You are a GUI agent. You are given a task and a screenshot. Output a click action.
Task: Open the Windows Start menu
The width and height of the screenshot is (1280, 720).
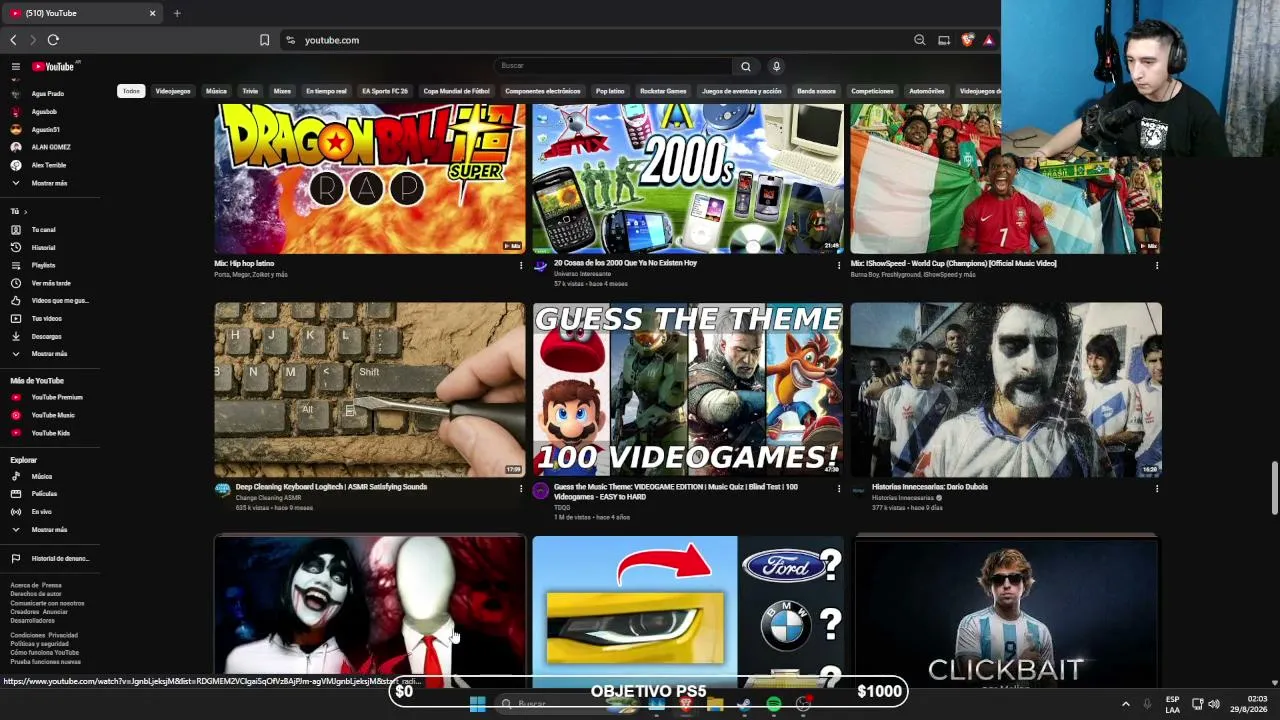click(477, 704)
